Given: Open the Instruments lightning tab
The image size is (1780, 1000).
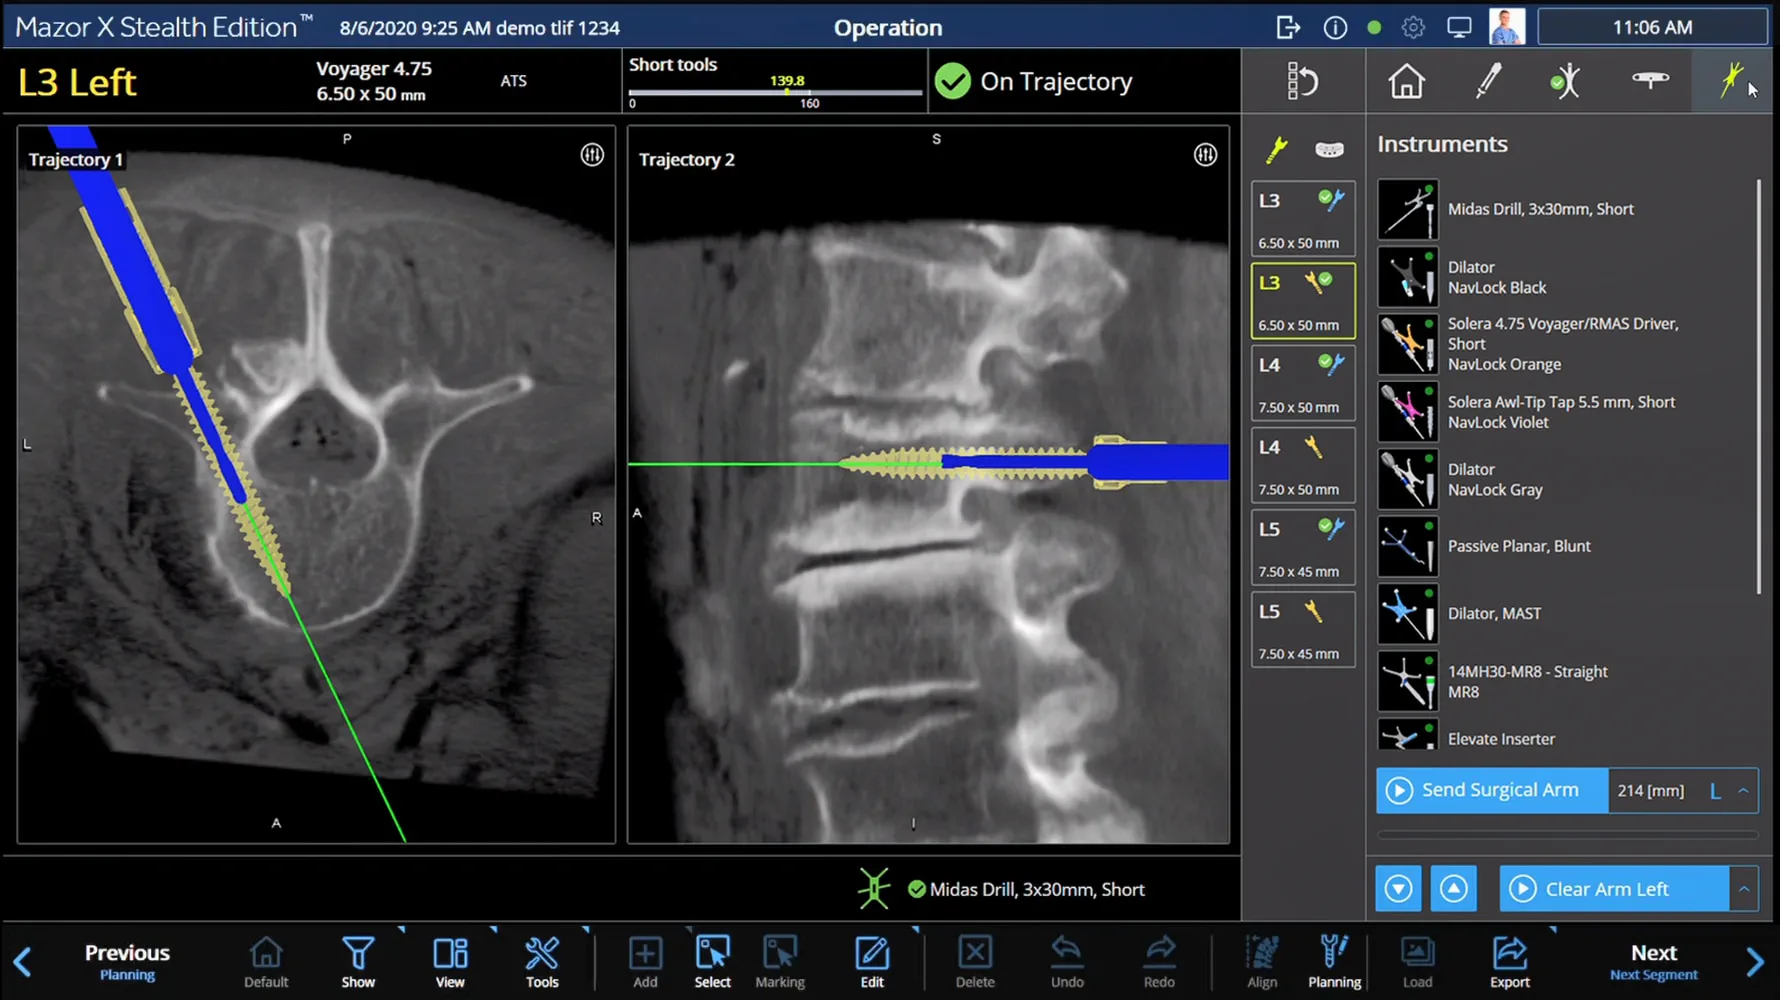Looking at the screenshot, I should click(x=1731, y=80).
